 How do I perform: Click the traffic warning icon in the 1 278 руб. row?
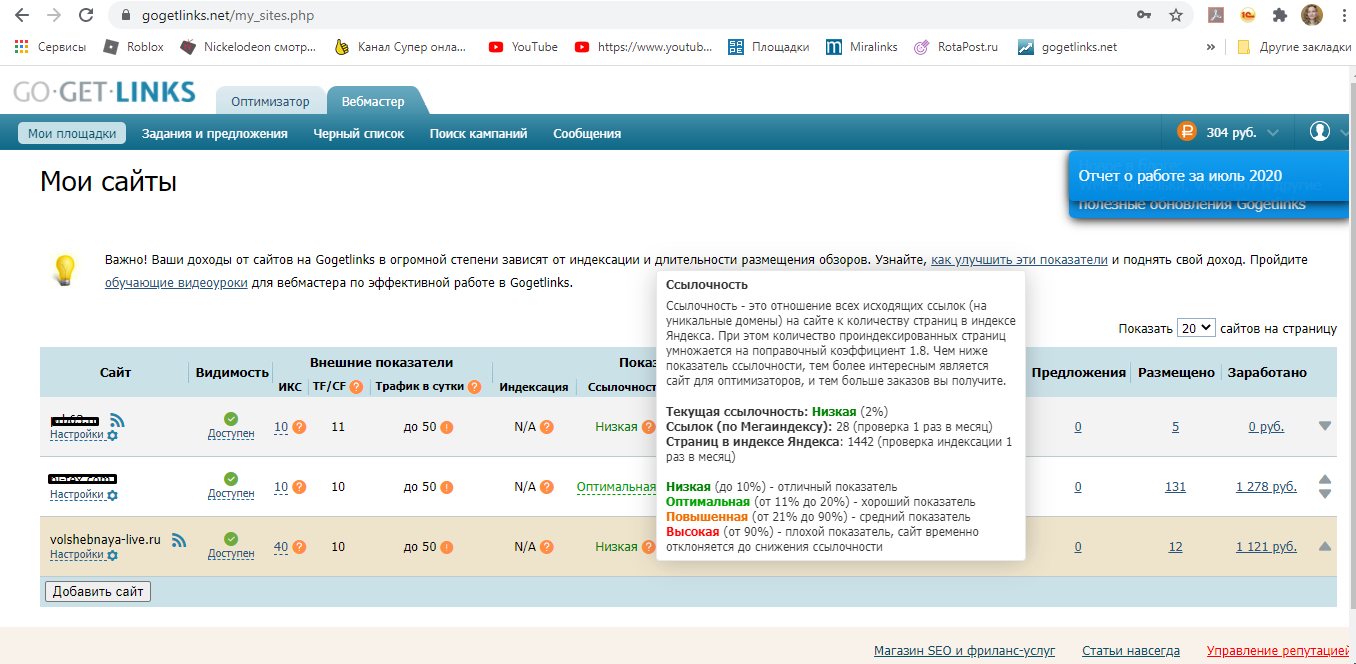[x=447, y=487]
